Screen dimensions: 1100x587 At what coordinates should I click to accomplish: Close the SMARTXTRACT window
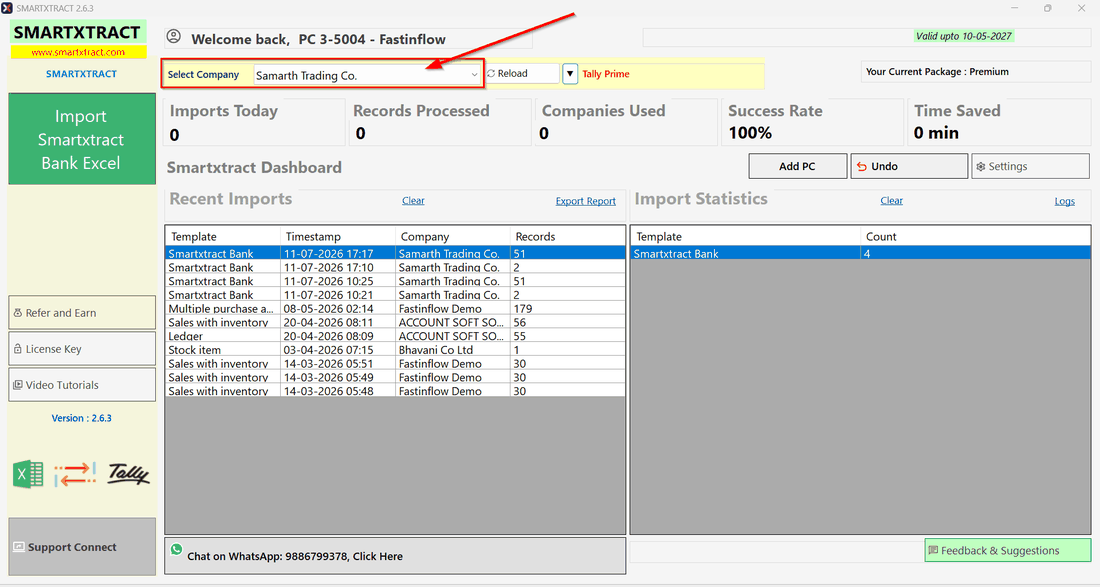click(1081, 8)
